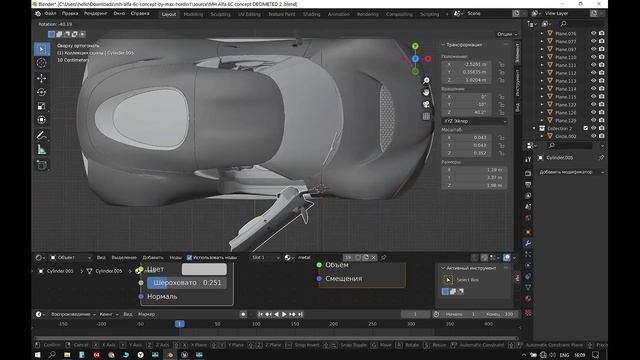Switch to the Sculpting workspace tab
The image size is (640, 360).
(220, 14)
